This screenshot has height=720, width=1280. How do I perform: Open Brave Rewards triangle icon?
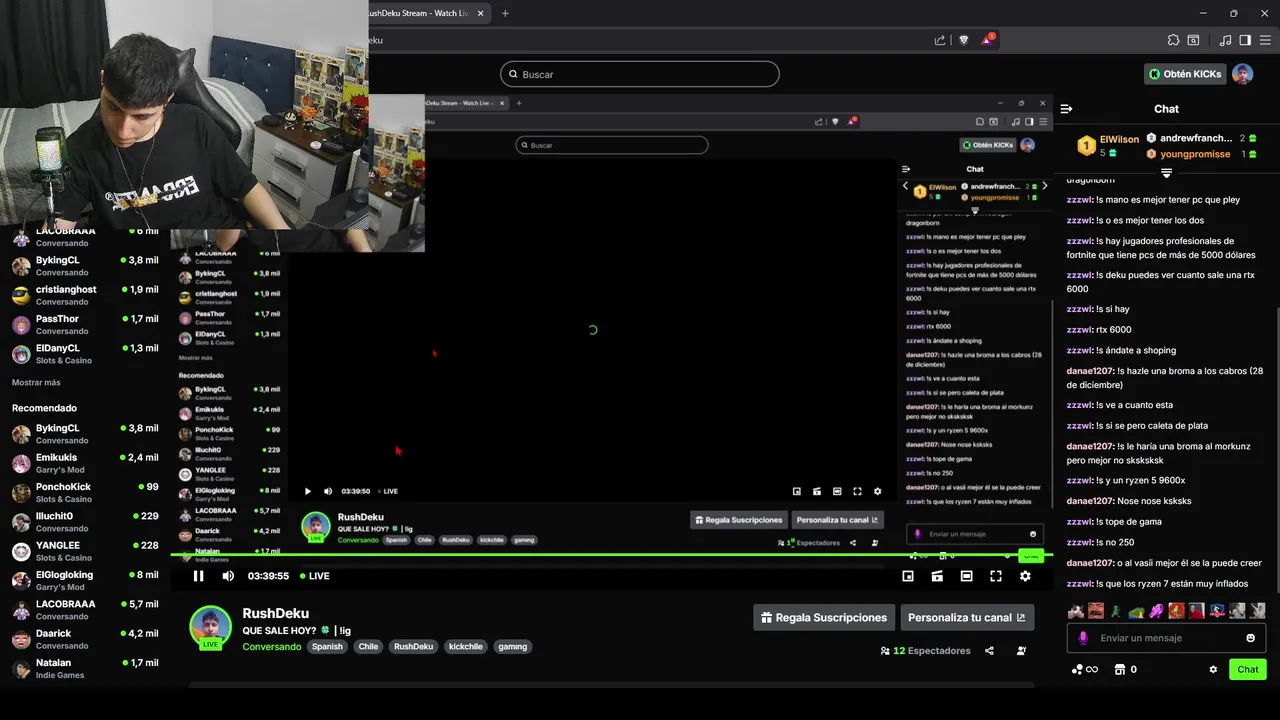(988, 40)
